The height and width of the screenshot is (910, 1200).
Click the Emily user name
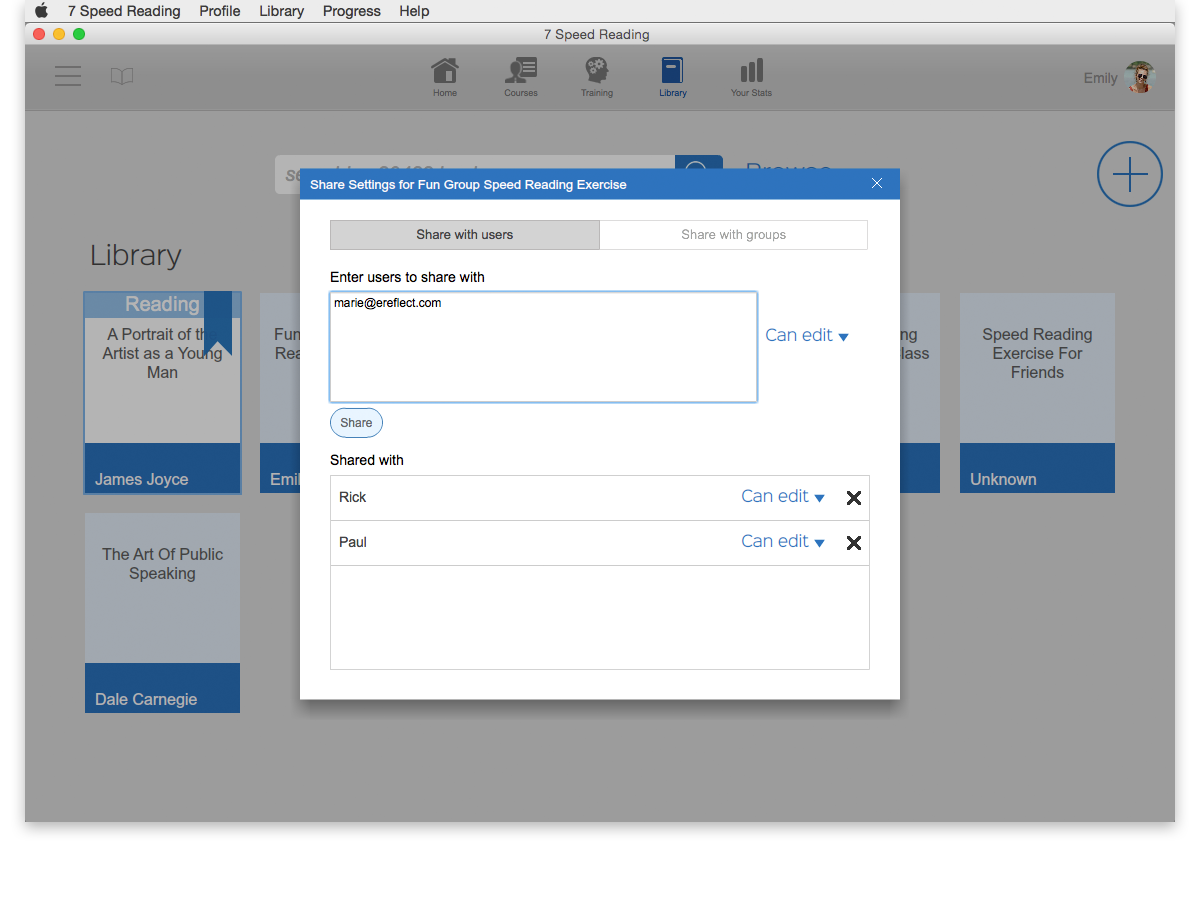click(1100, 78)
